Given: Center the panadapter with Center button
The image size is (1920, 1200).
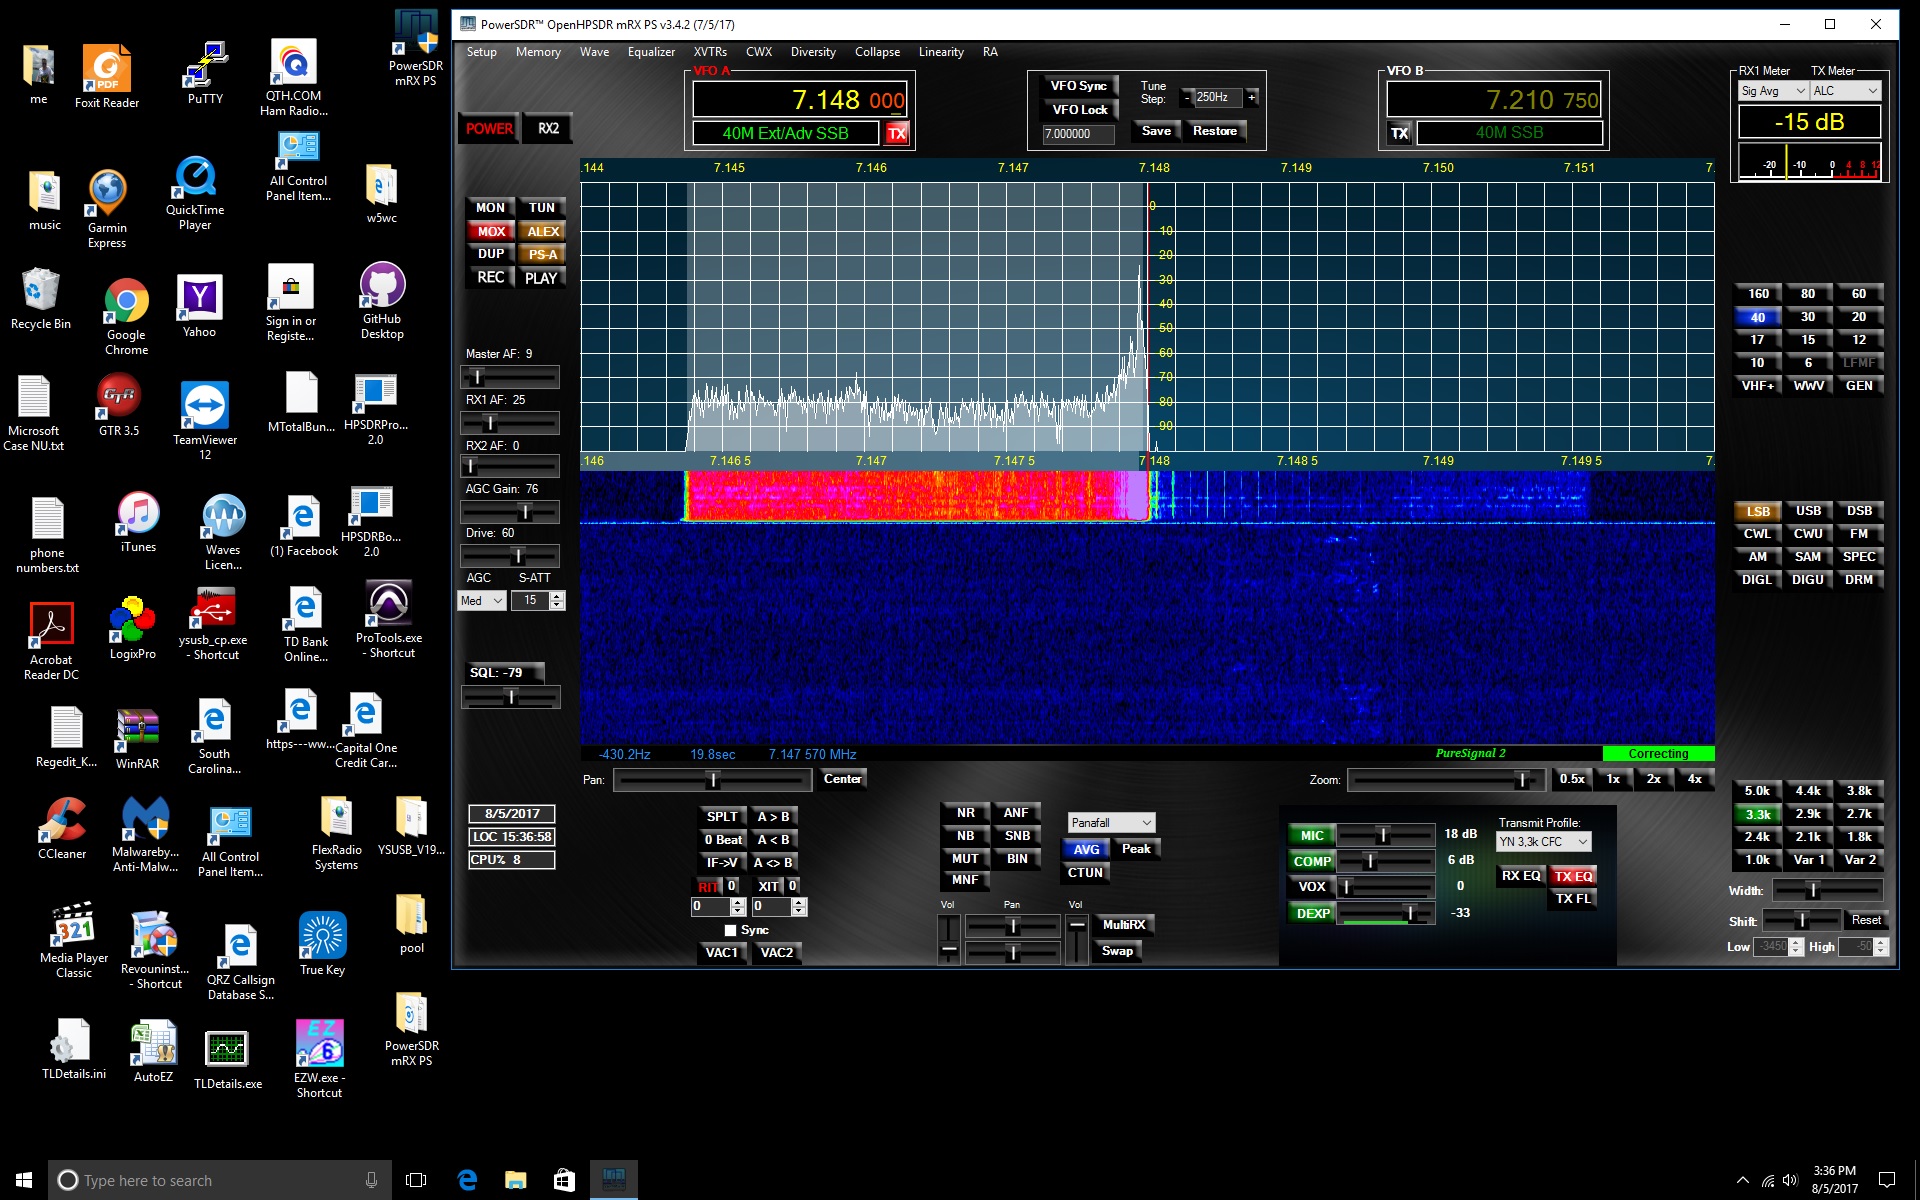Looking at the screenshot, I should [842, 779].
